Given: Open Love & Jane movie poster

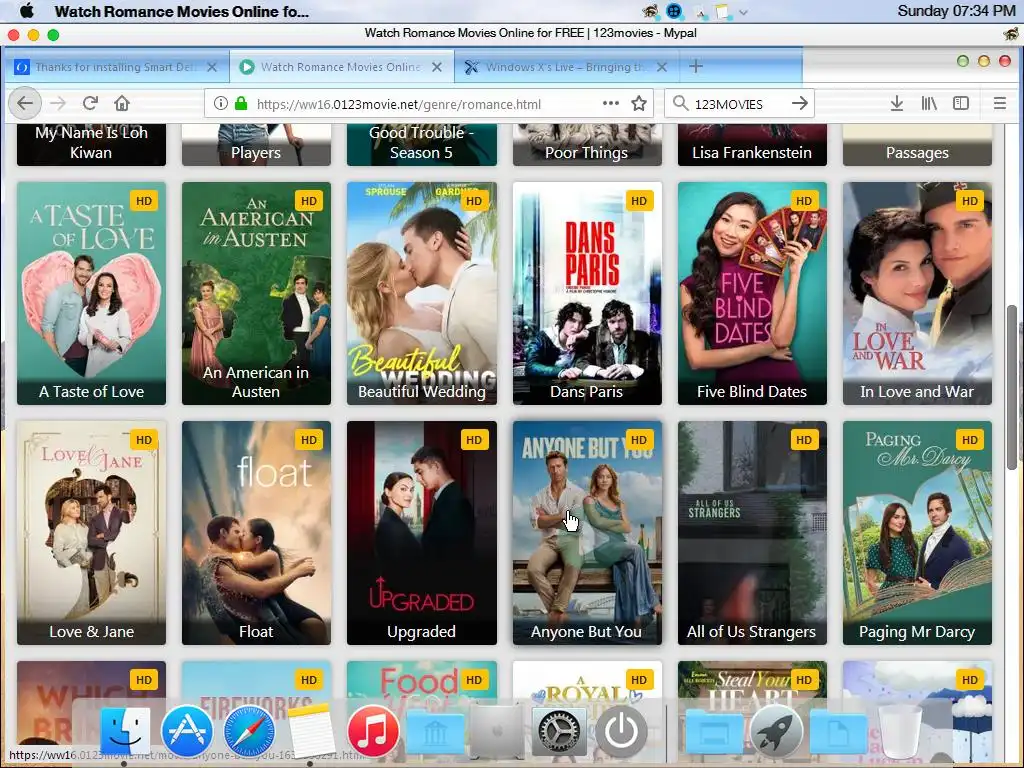Looking at the screenshot, I should tap(91, 533).
